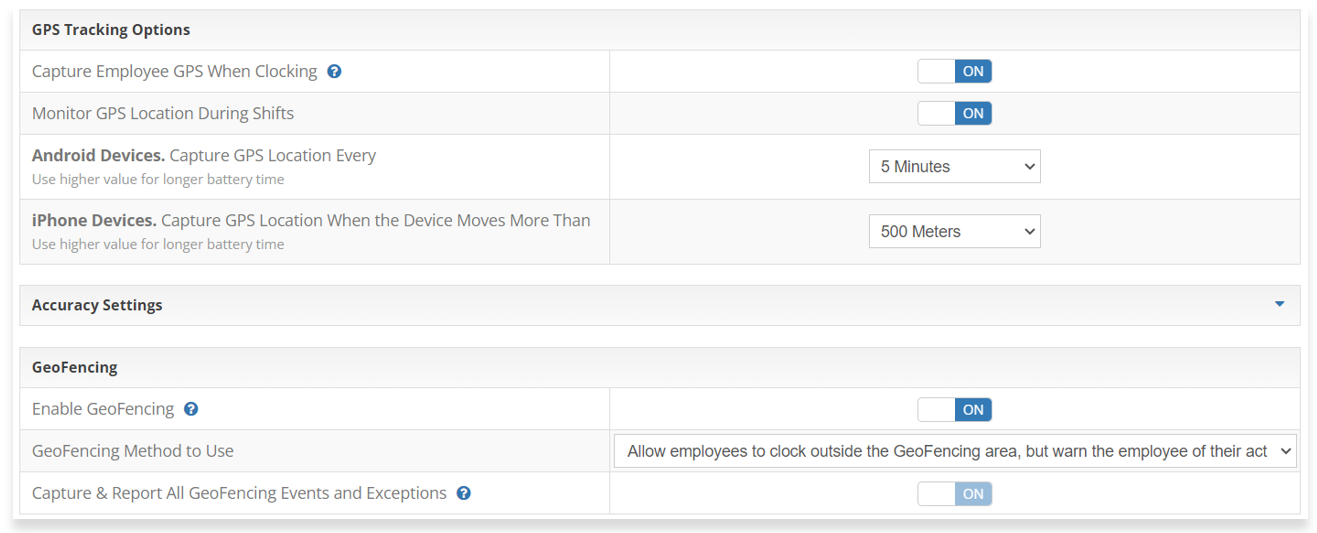Image resolution: width=1317 pixels, height=533 pixels.
Task: Toggle Monitor GPS Location During Shifts switch
Action: coord(954,113)
